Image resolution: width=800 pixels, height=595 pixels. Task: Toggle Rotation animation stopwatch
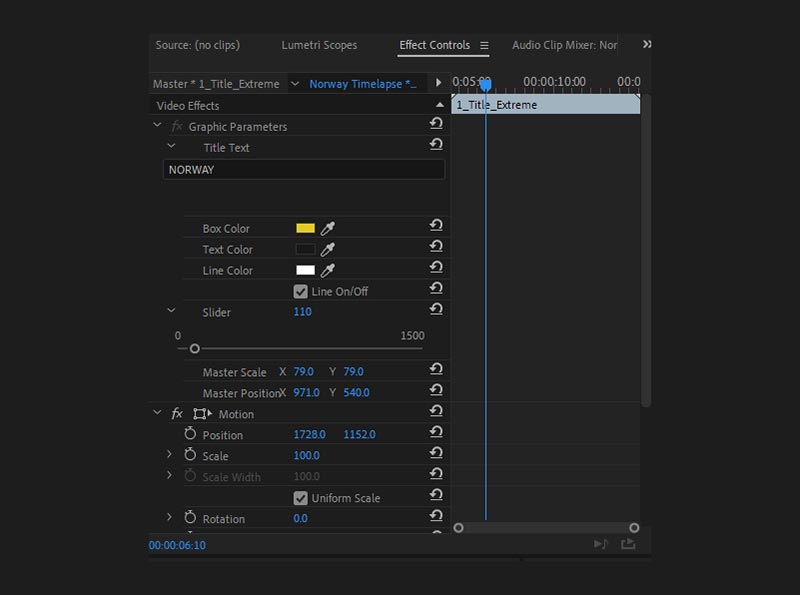190,517
